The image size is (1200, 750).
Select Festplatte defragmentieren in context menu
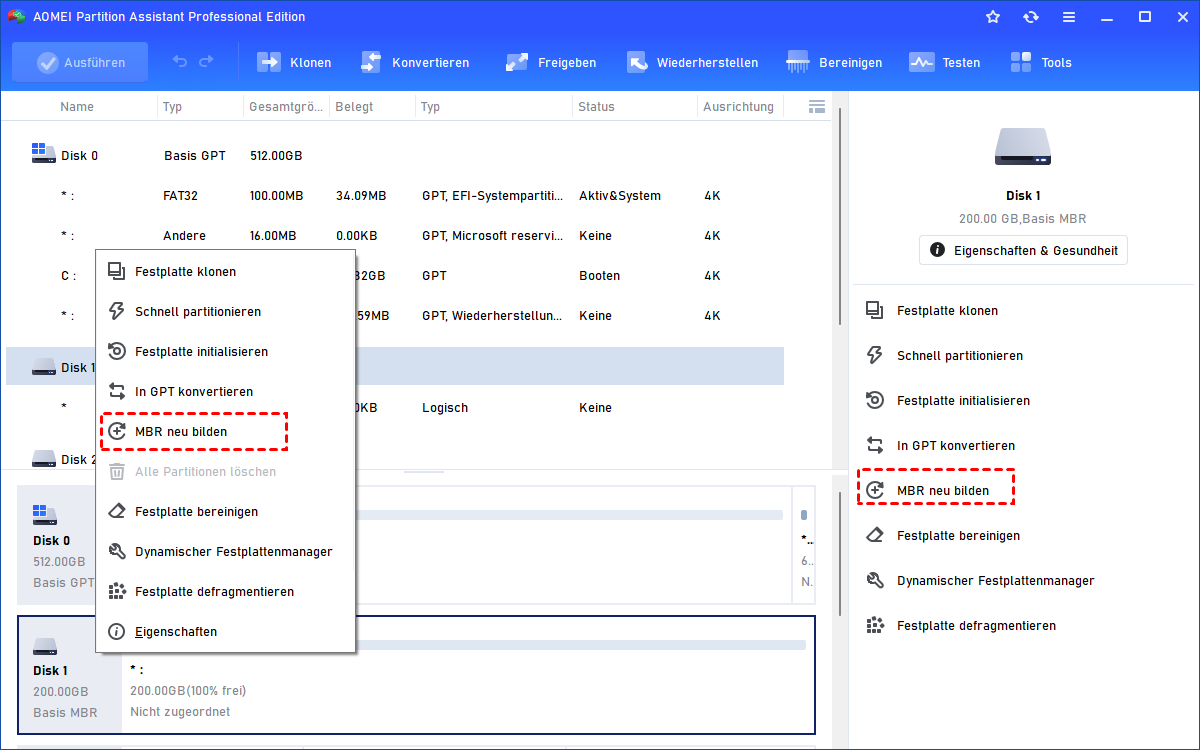[x=225, y=591]
